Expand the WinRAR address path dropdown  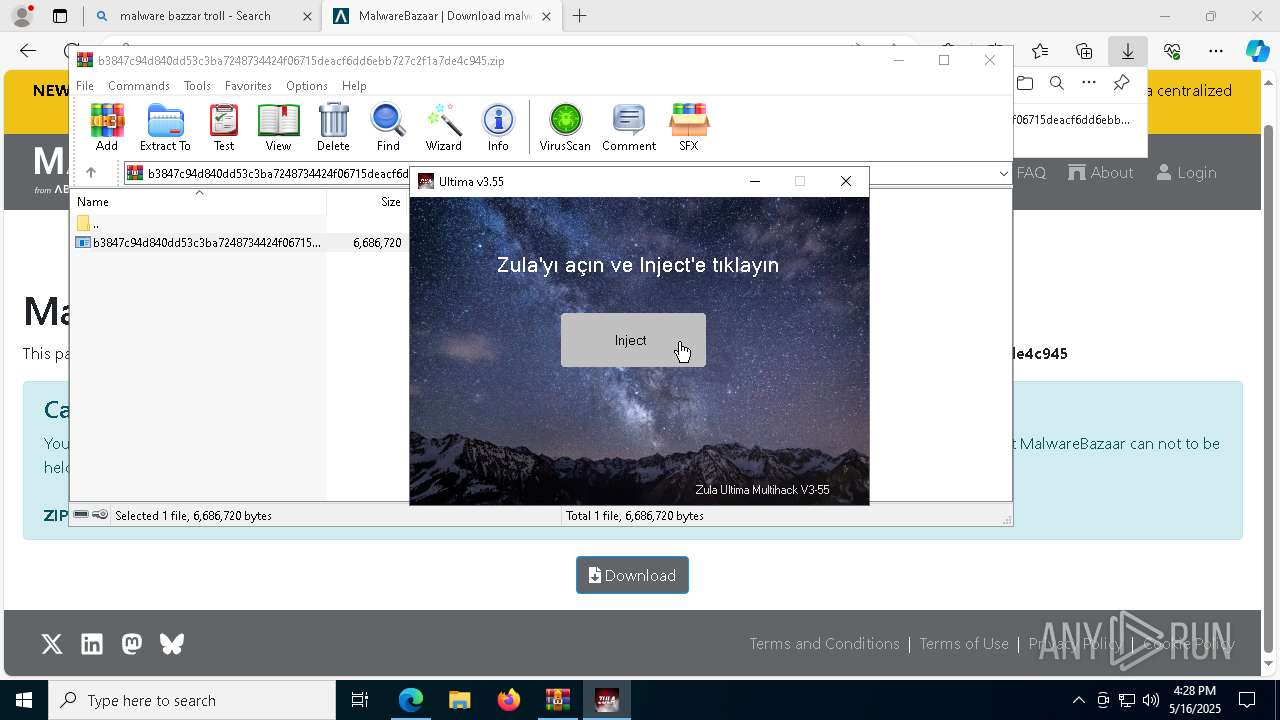(x=1003, y=174)
